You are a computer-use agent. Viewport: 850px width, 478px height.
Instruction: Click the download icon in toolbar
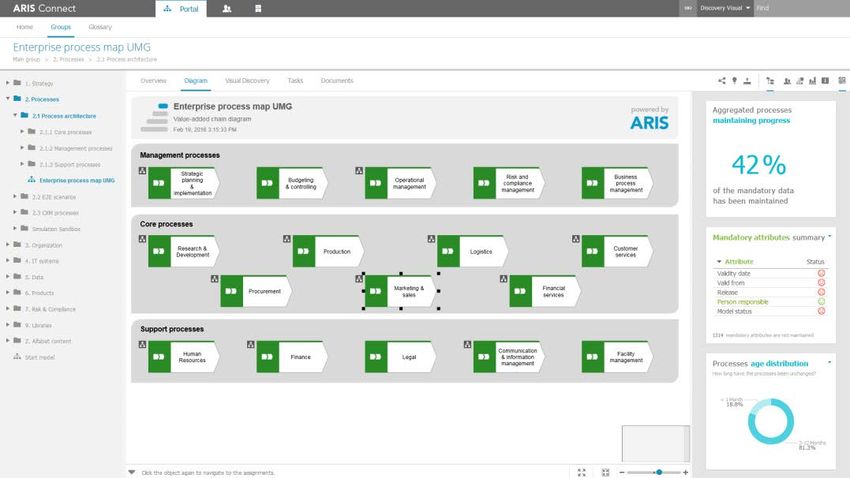tap(747, 81)
